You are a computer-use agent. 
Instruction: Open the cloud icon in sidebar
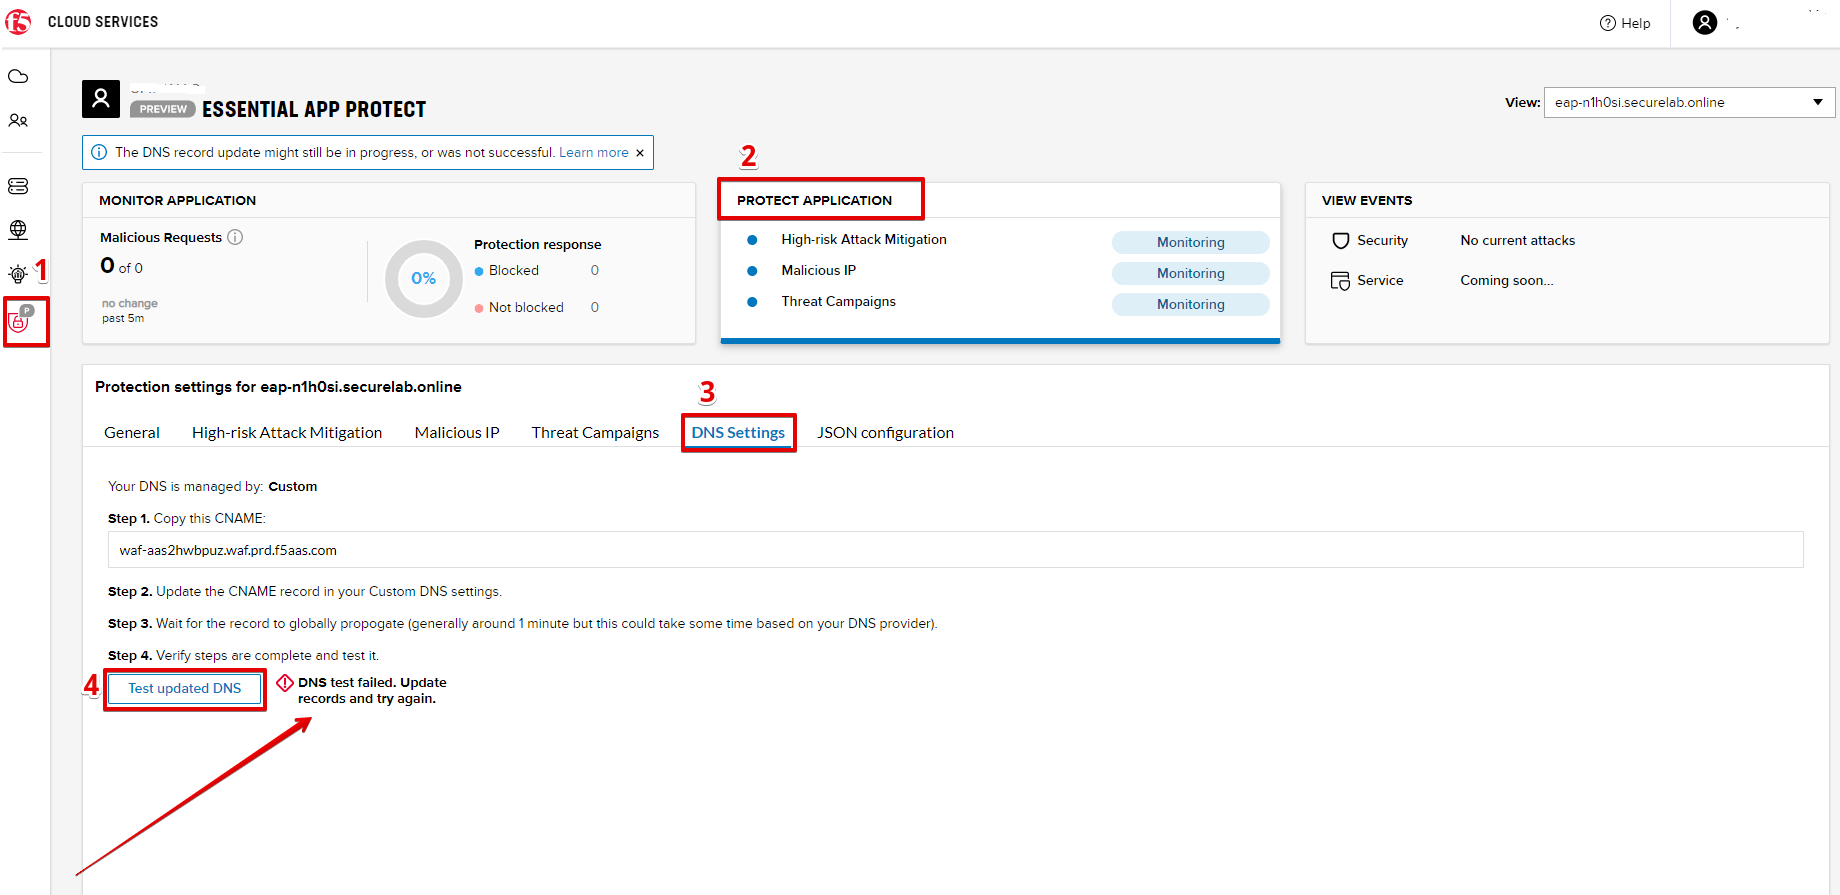pos(18,77)
